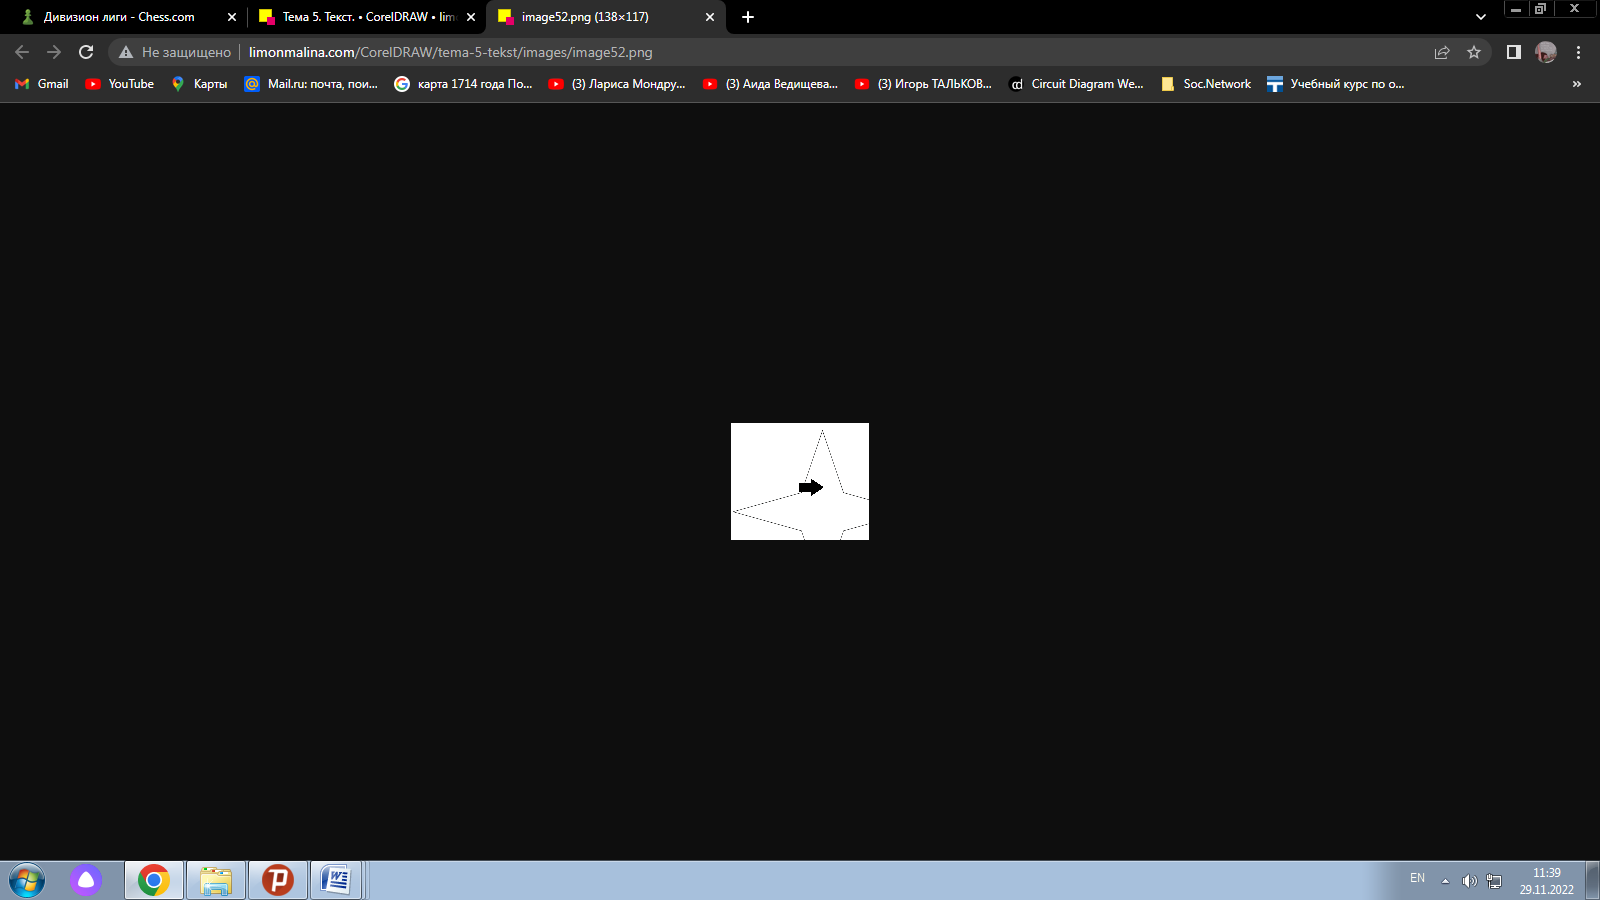Open the network tray icon

click(x=1494, y=881)
